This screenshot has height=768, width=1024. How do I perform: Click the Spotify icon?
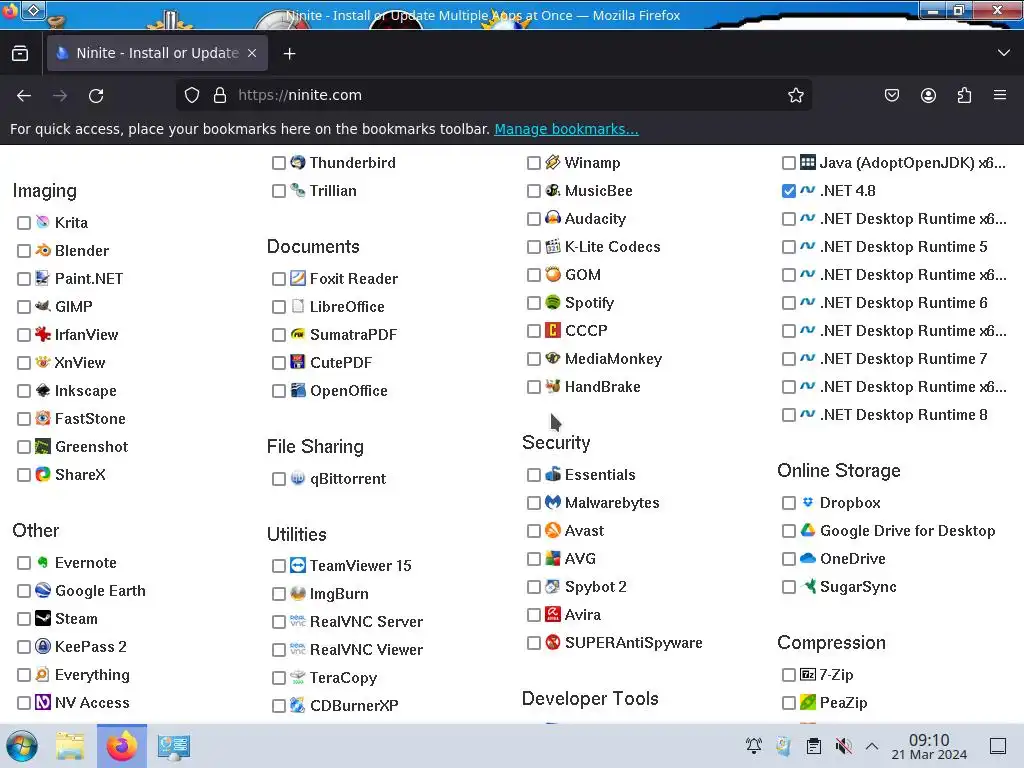click(553, 302)
